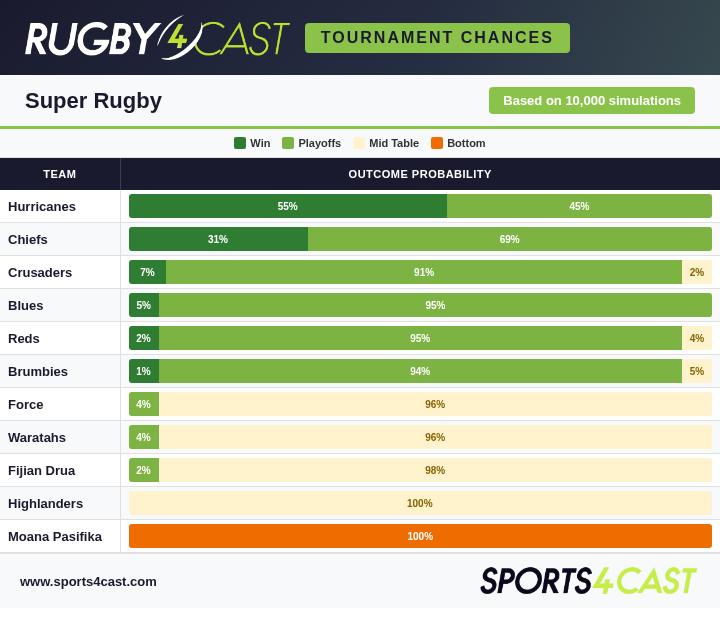Screen dimensions: 720x628
Task: Click Hurricanes 55% win bar segment
Action: click(x=288, y=206)
